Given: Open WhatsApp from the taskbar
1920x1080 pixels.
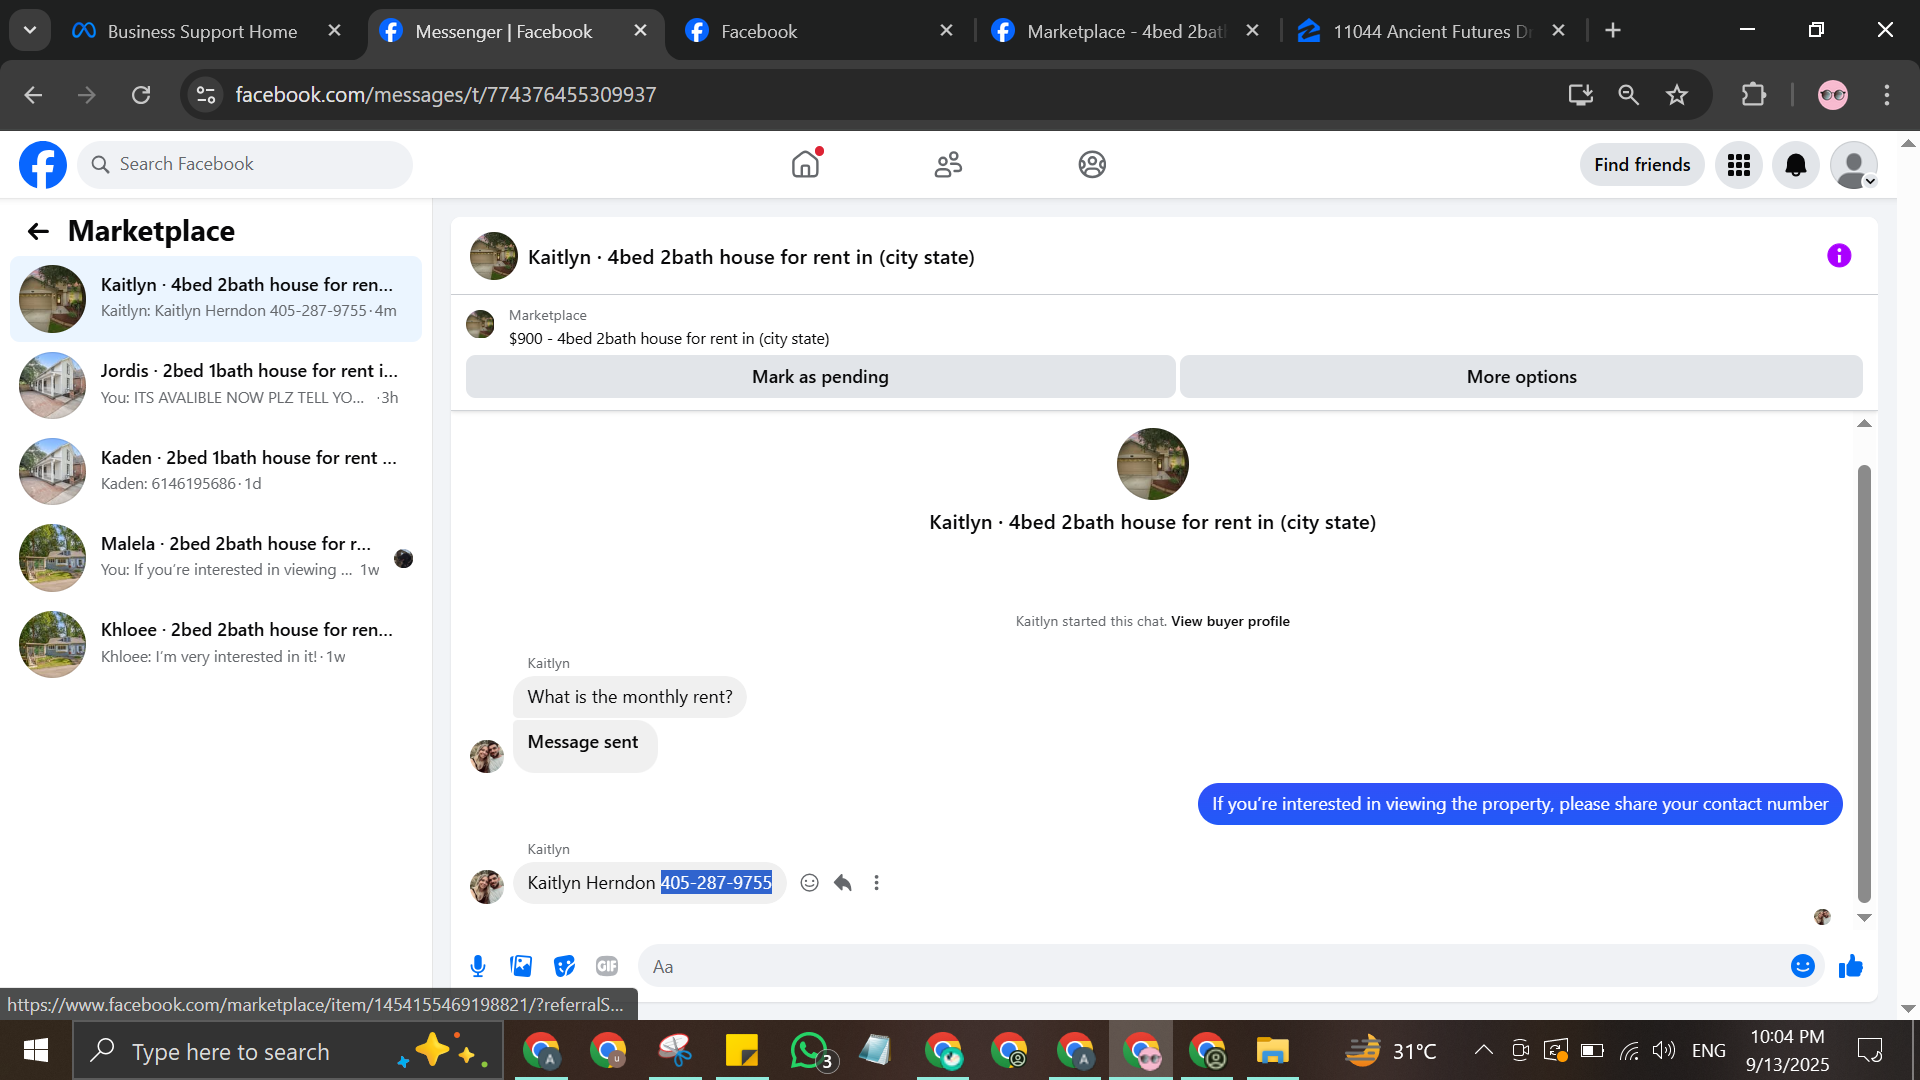Looking at the screenshot, I should tap(809, 1051).
